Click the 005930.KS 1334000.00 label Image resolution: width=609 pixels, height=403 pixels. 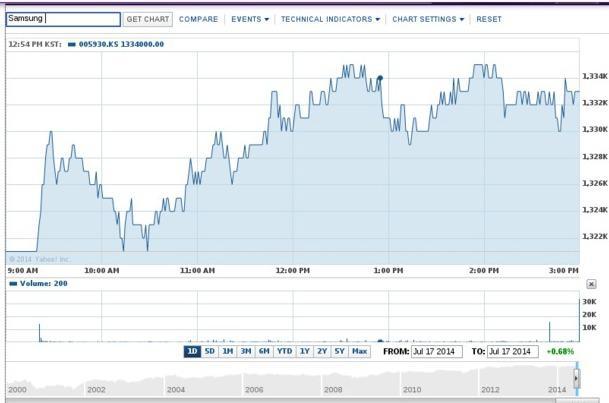121,44
